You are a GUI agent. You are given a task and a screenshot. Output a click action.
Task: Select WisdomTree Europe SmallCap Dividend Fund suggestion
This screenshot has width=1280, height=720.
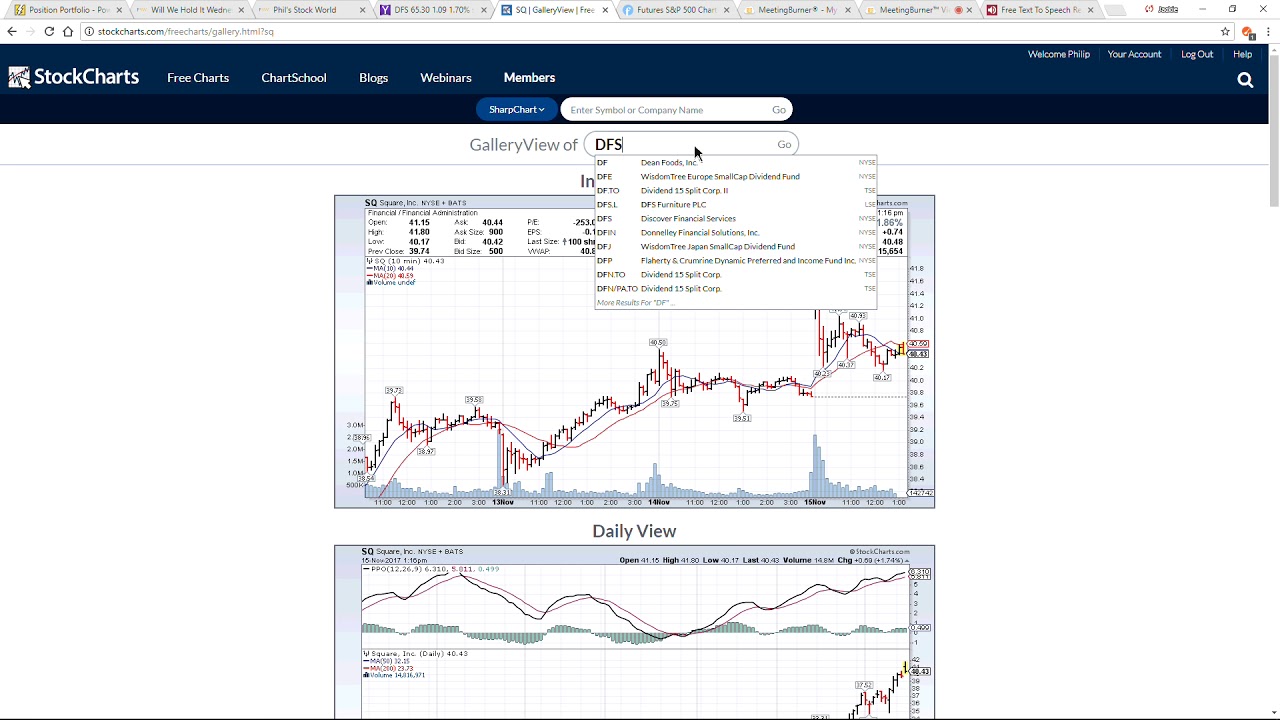pos(736,176)
